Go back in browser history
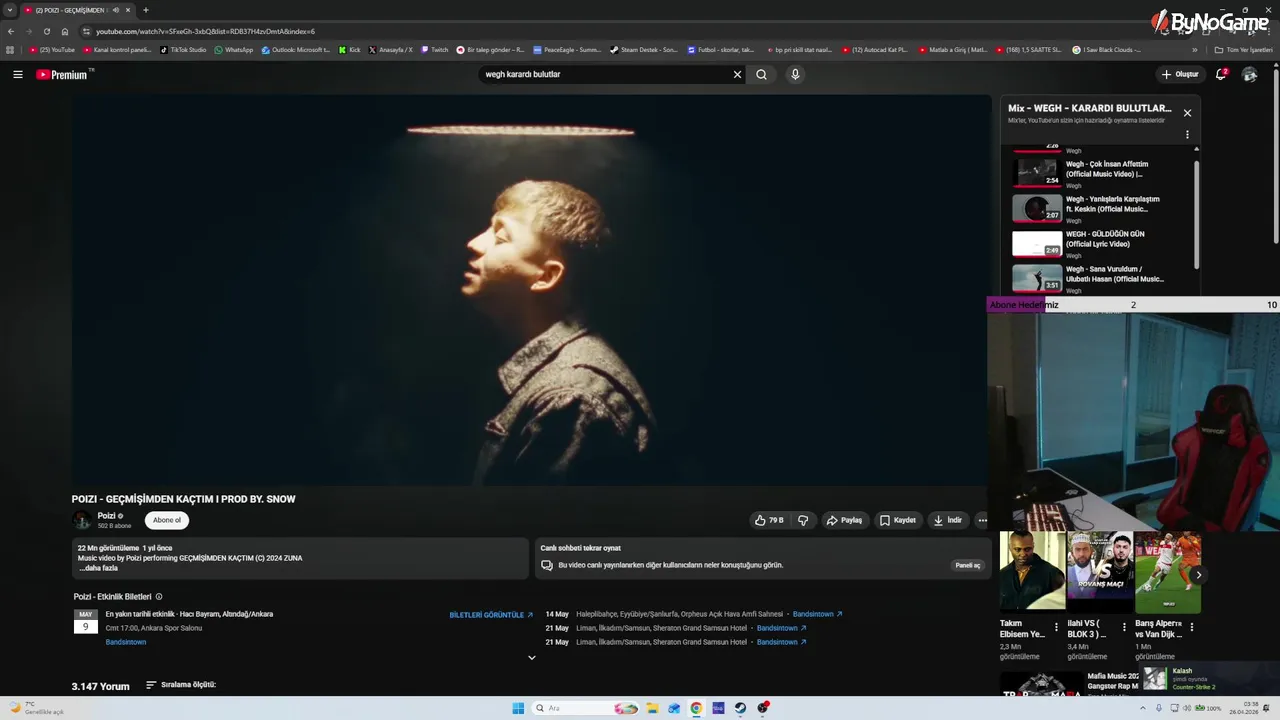The image size is (1280, 720). [11, 31]
